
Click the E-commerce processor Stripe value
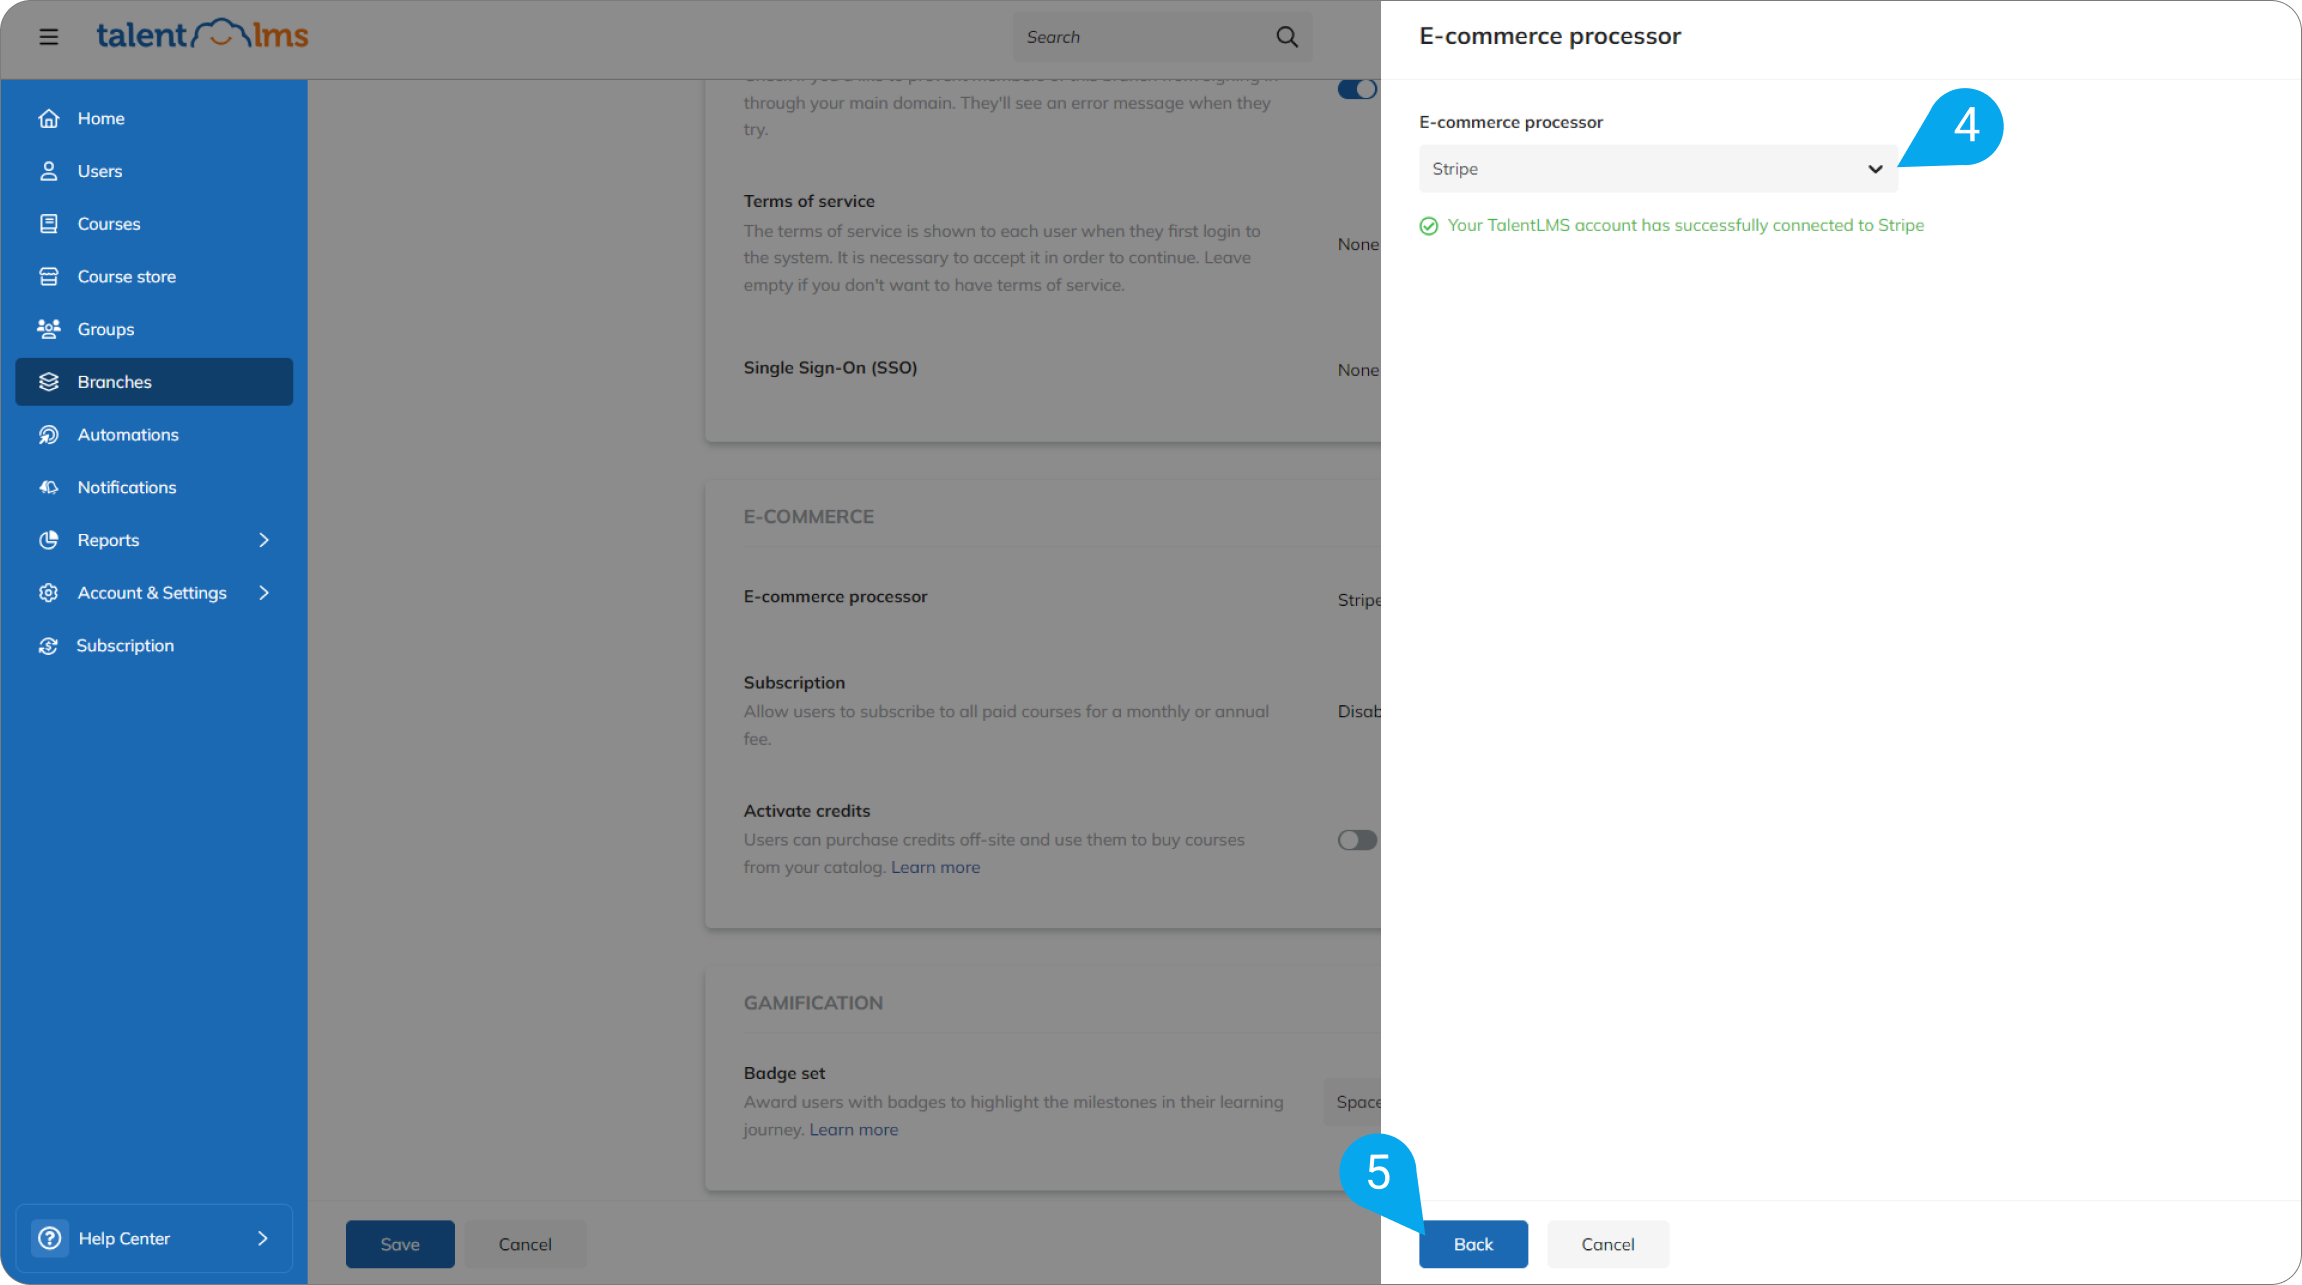pyautogui.click(x=1359, y=600)
